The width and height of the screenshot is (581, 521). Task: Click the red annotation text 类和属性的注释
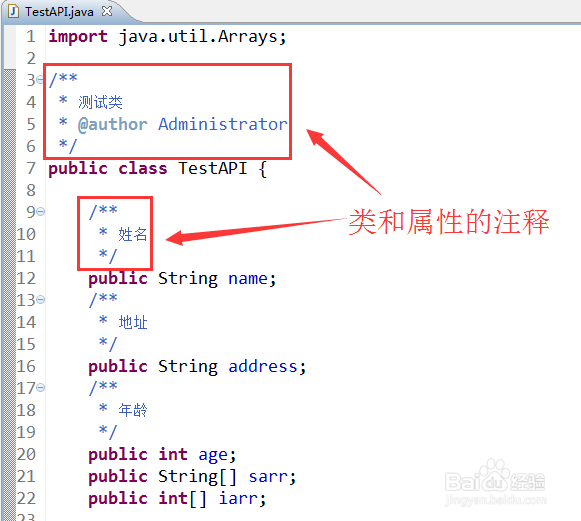(449, 222)
